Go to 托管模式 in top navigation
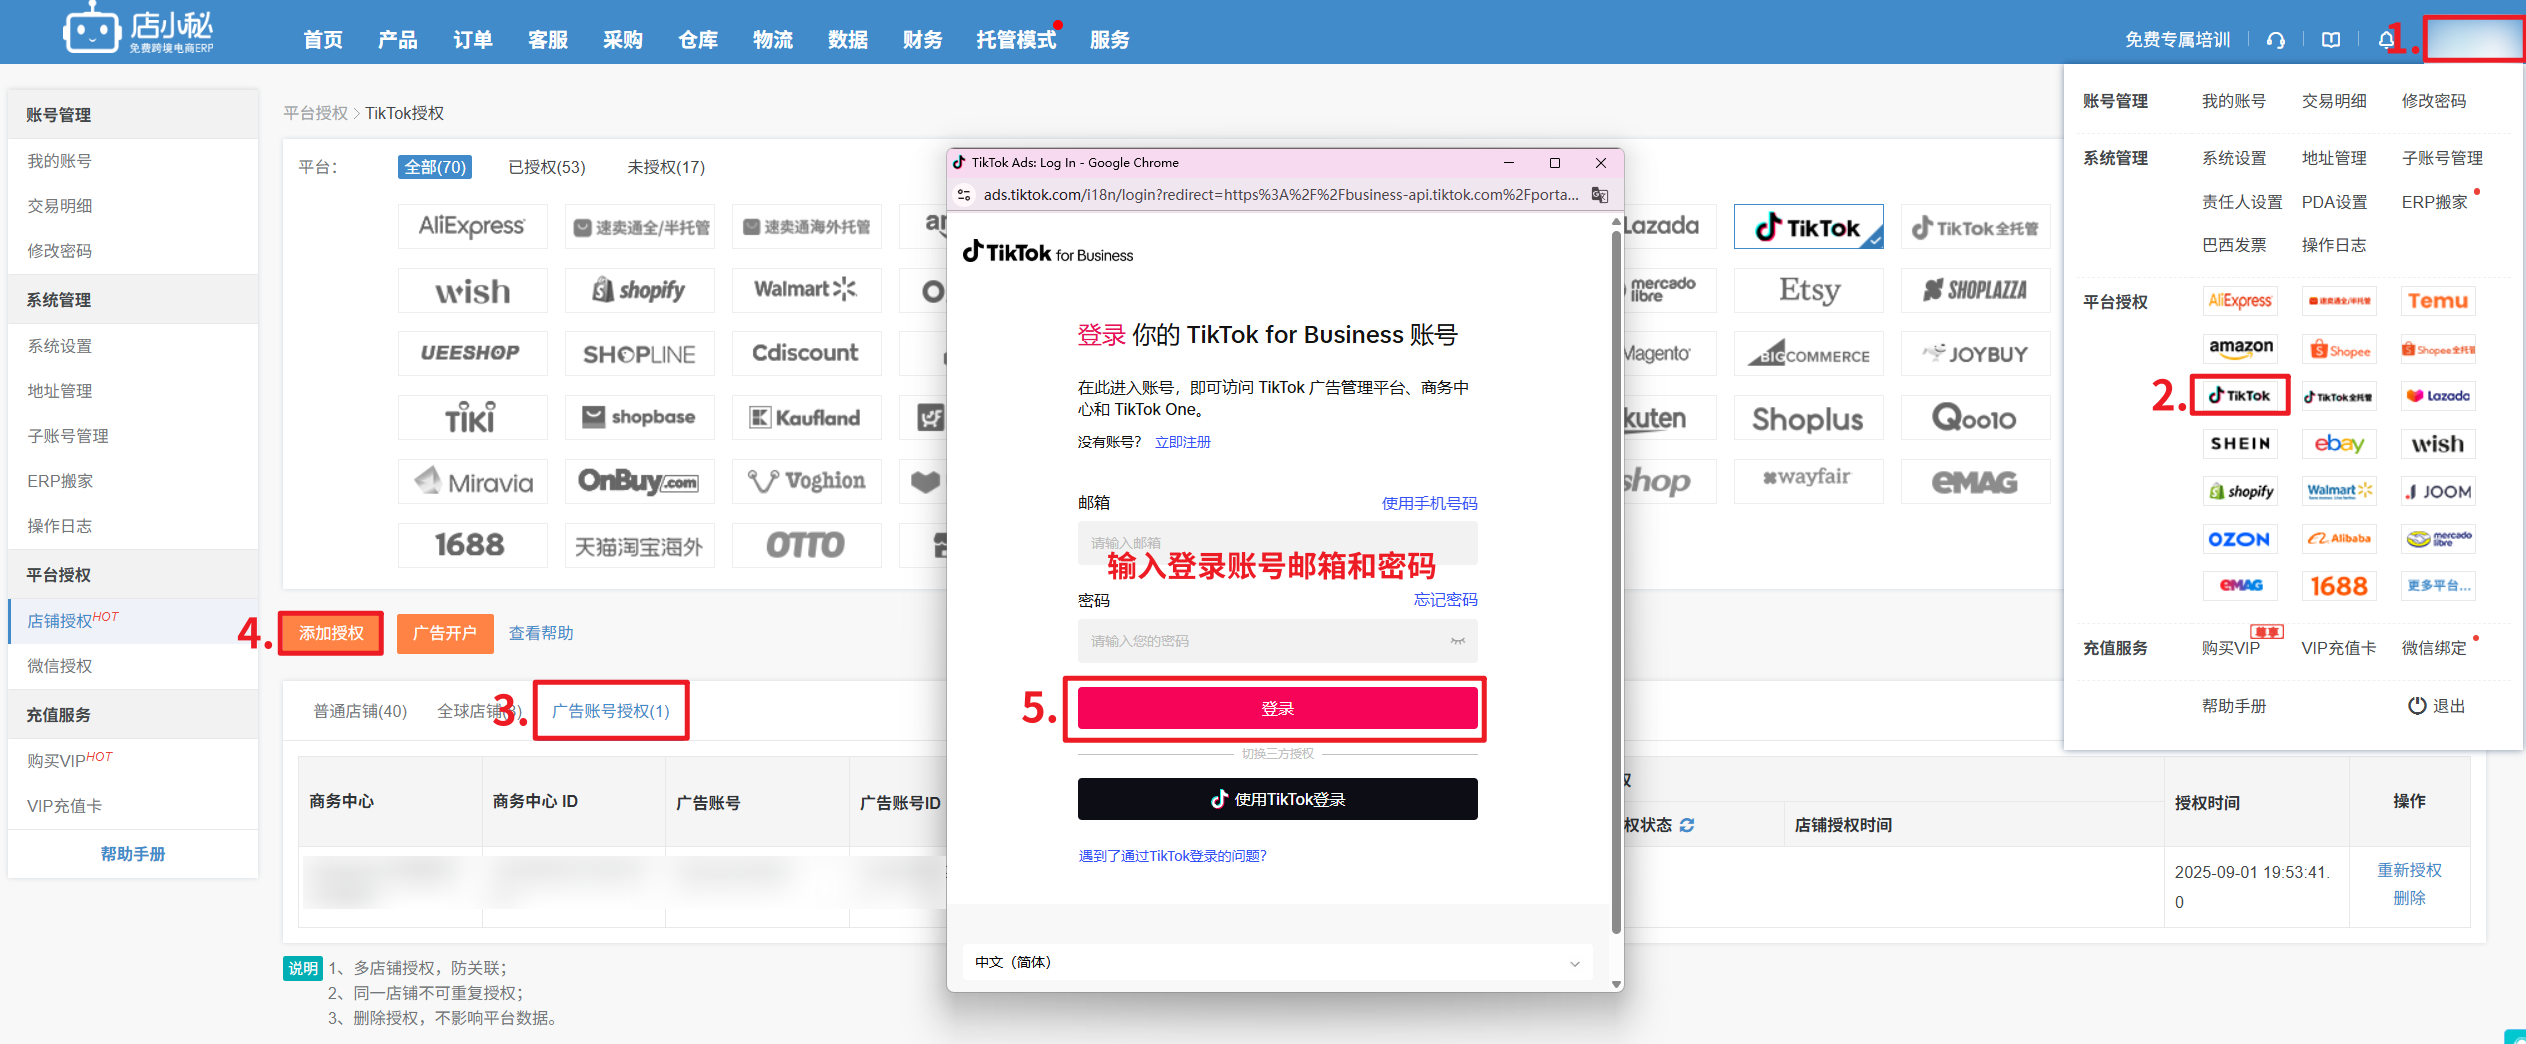Screen dimensions: 2526x1044 (1016, 40)
